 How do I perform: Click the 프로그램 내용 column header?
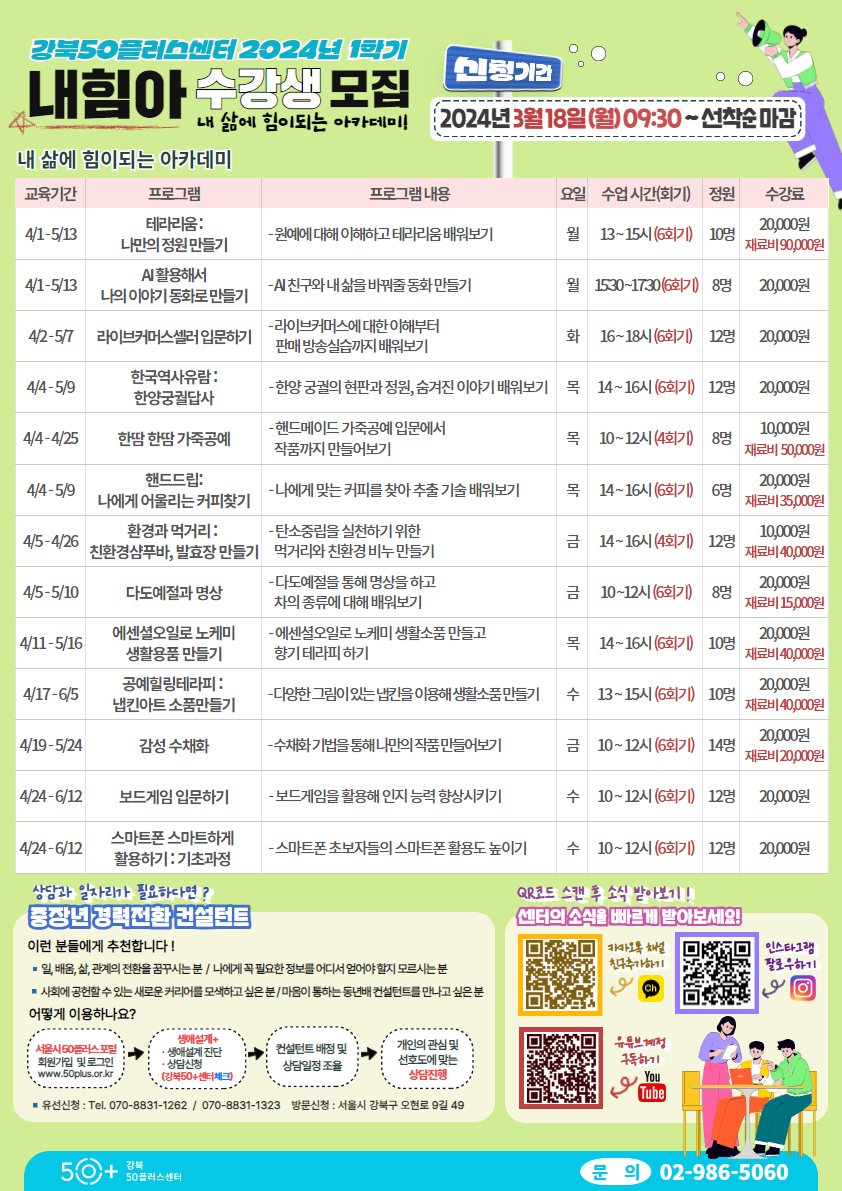410,193
